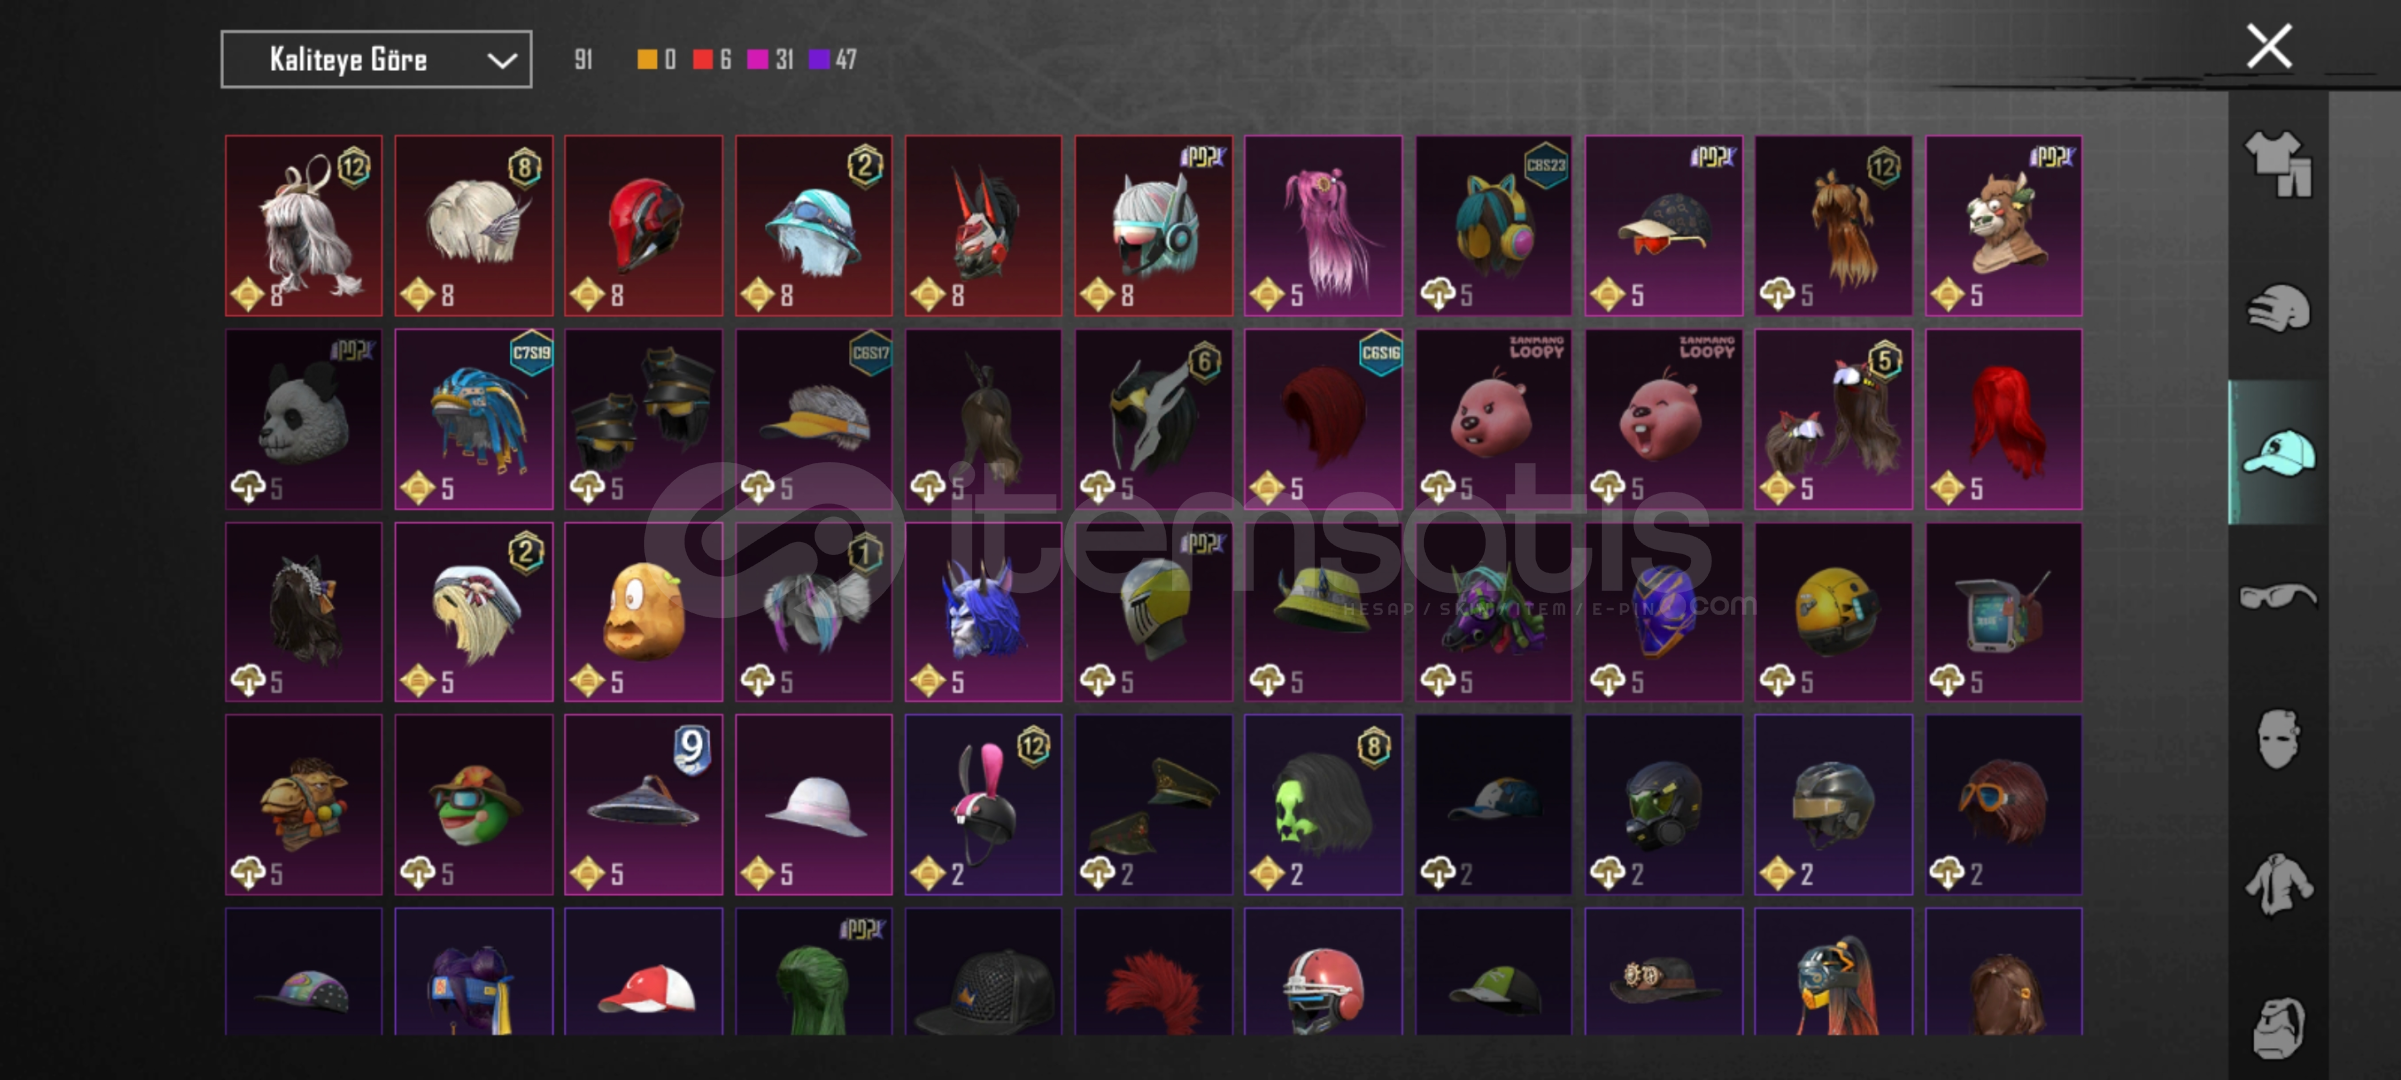Click the dropdown chevron beside Kaliteye Göre

(x=501, y=61)
